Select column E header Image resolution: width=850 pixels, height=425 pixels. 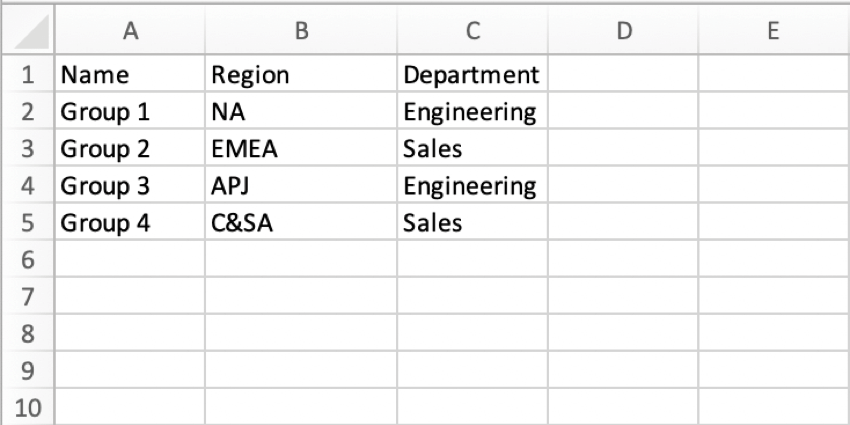[x=773, y=31]
